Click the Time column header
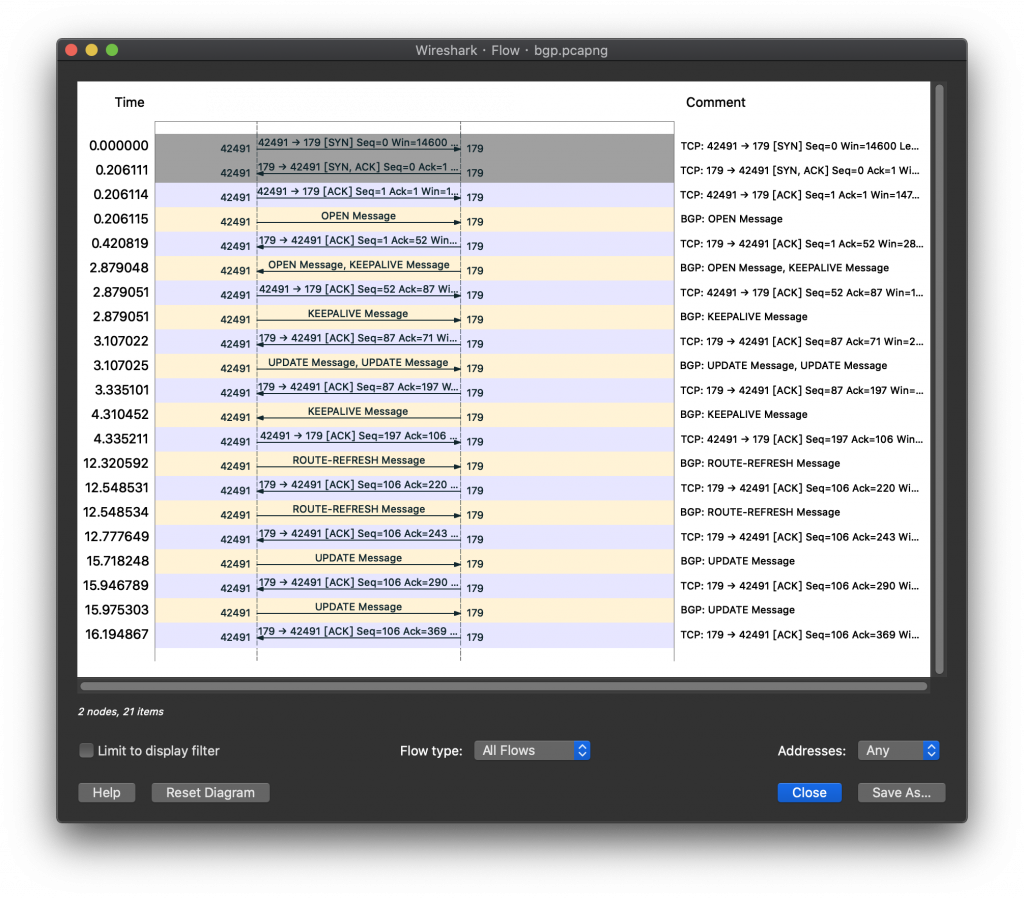This screenshot has width=1024, height=898. coord(129,103)
